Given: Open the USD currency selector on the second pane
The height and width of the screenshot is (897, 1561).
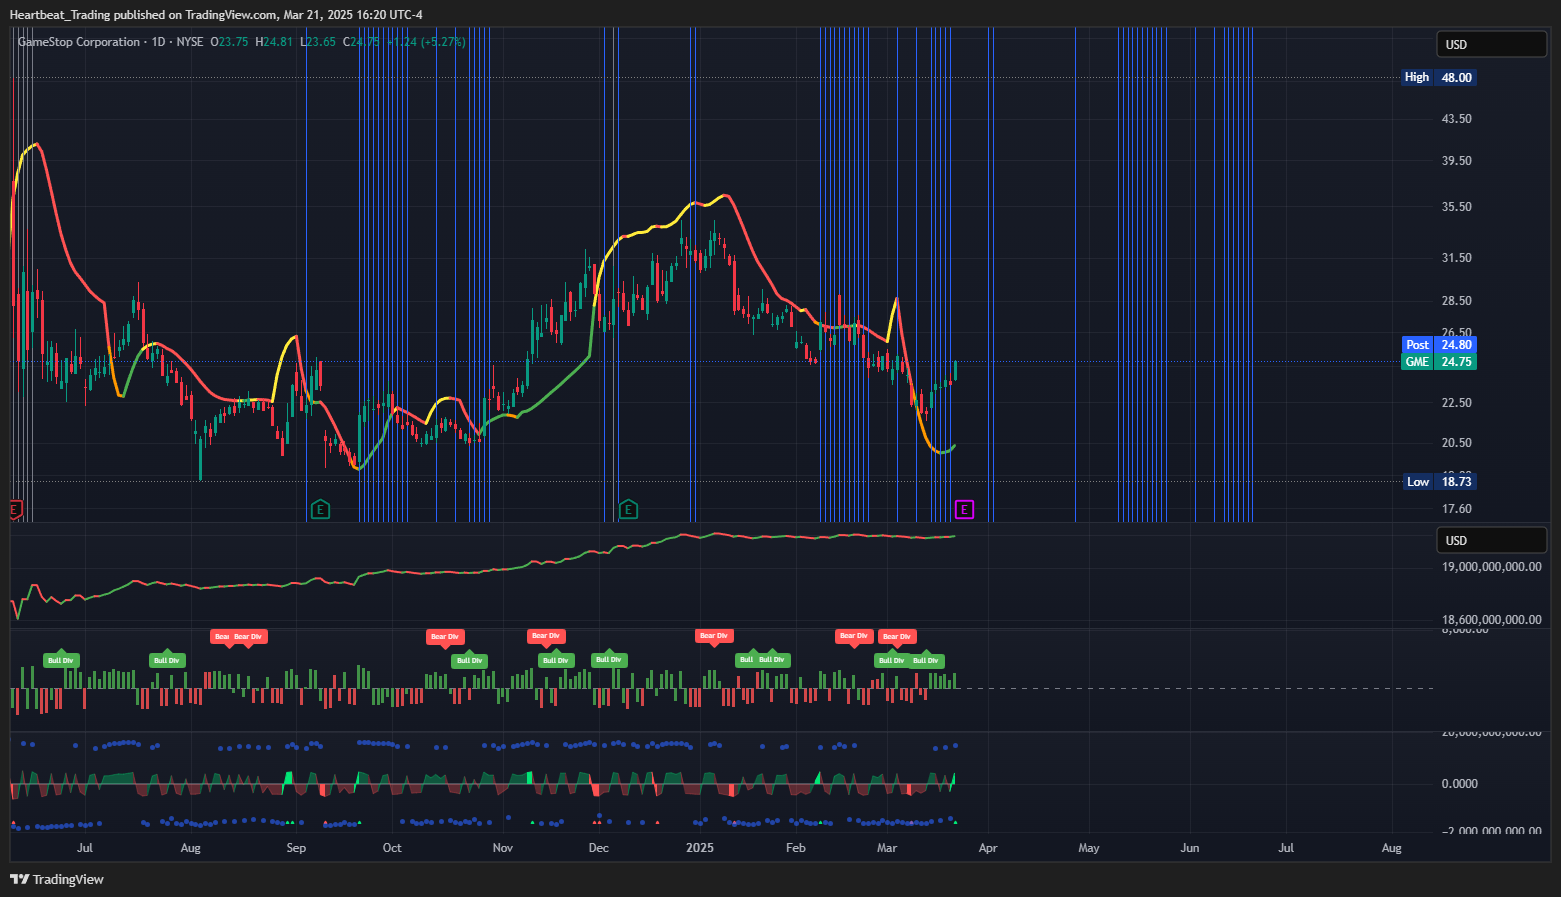Looking at the screenshot, I should click(x=1492, y=540).
